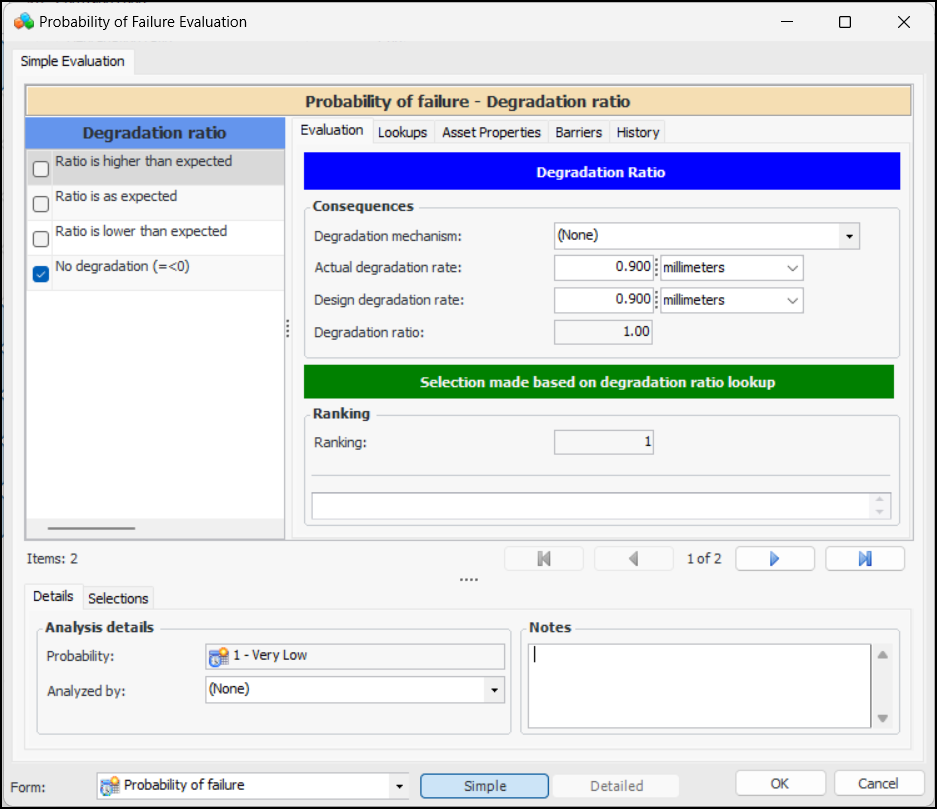Click the Probability of failure form icon
937x809 pixels.
click(110, 786)
